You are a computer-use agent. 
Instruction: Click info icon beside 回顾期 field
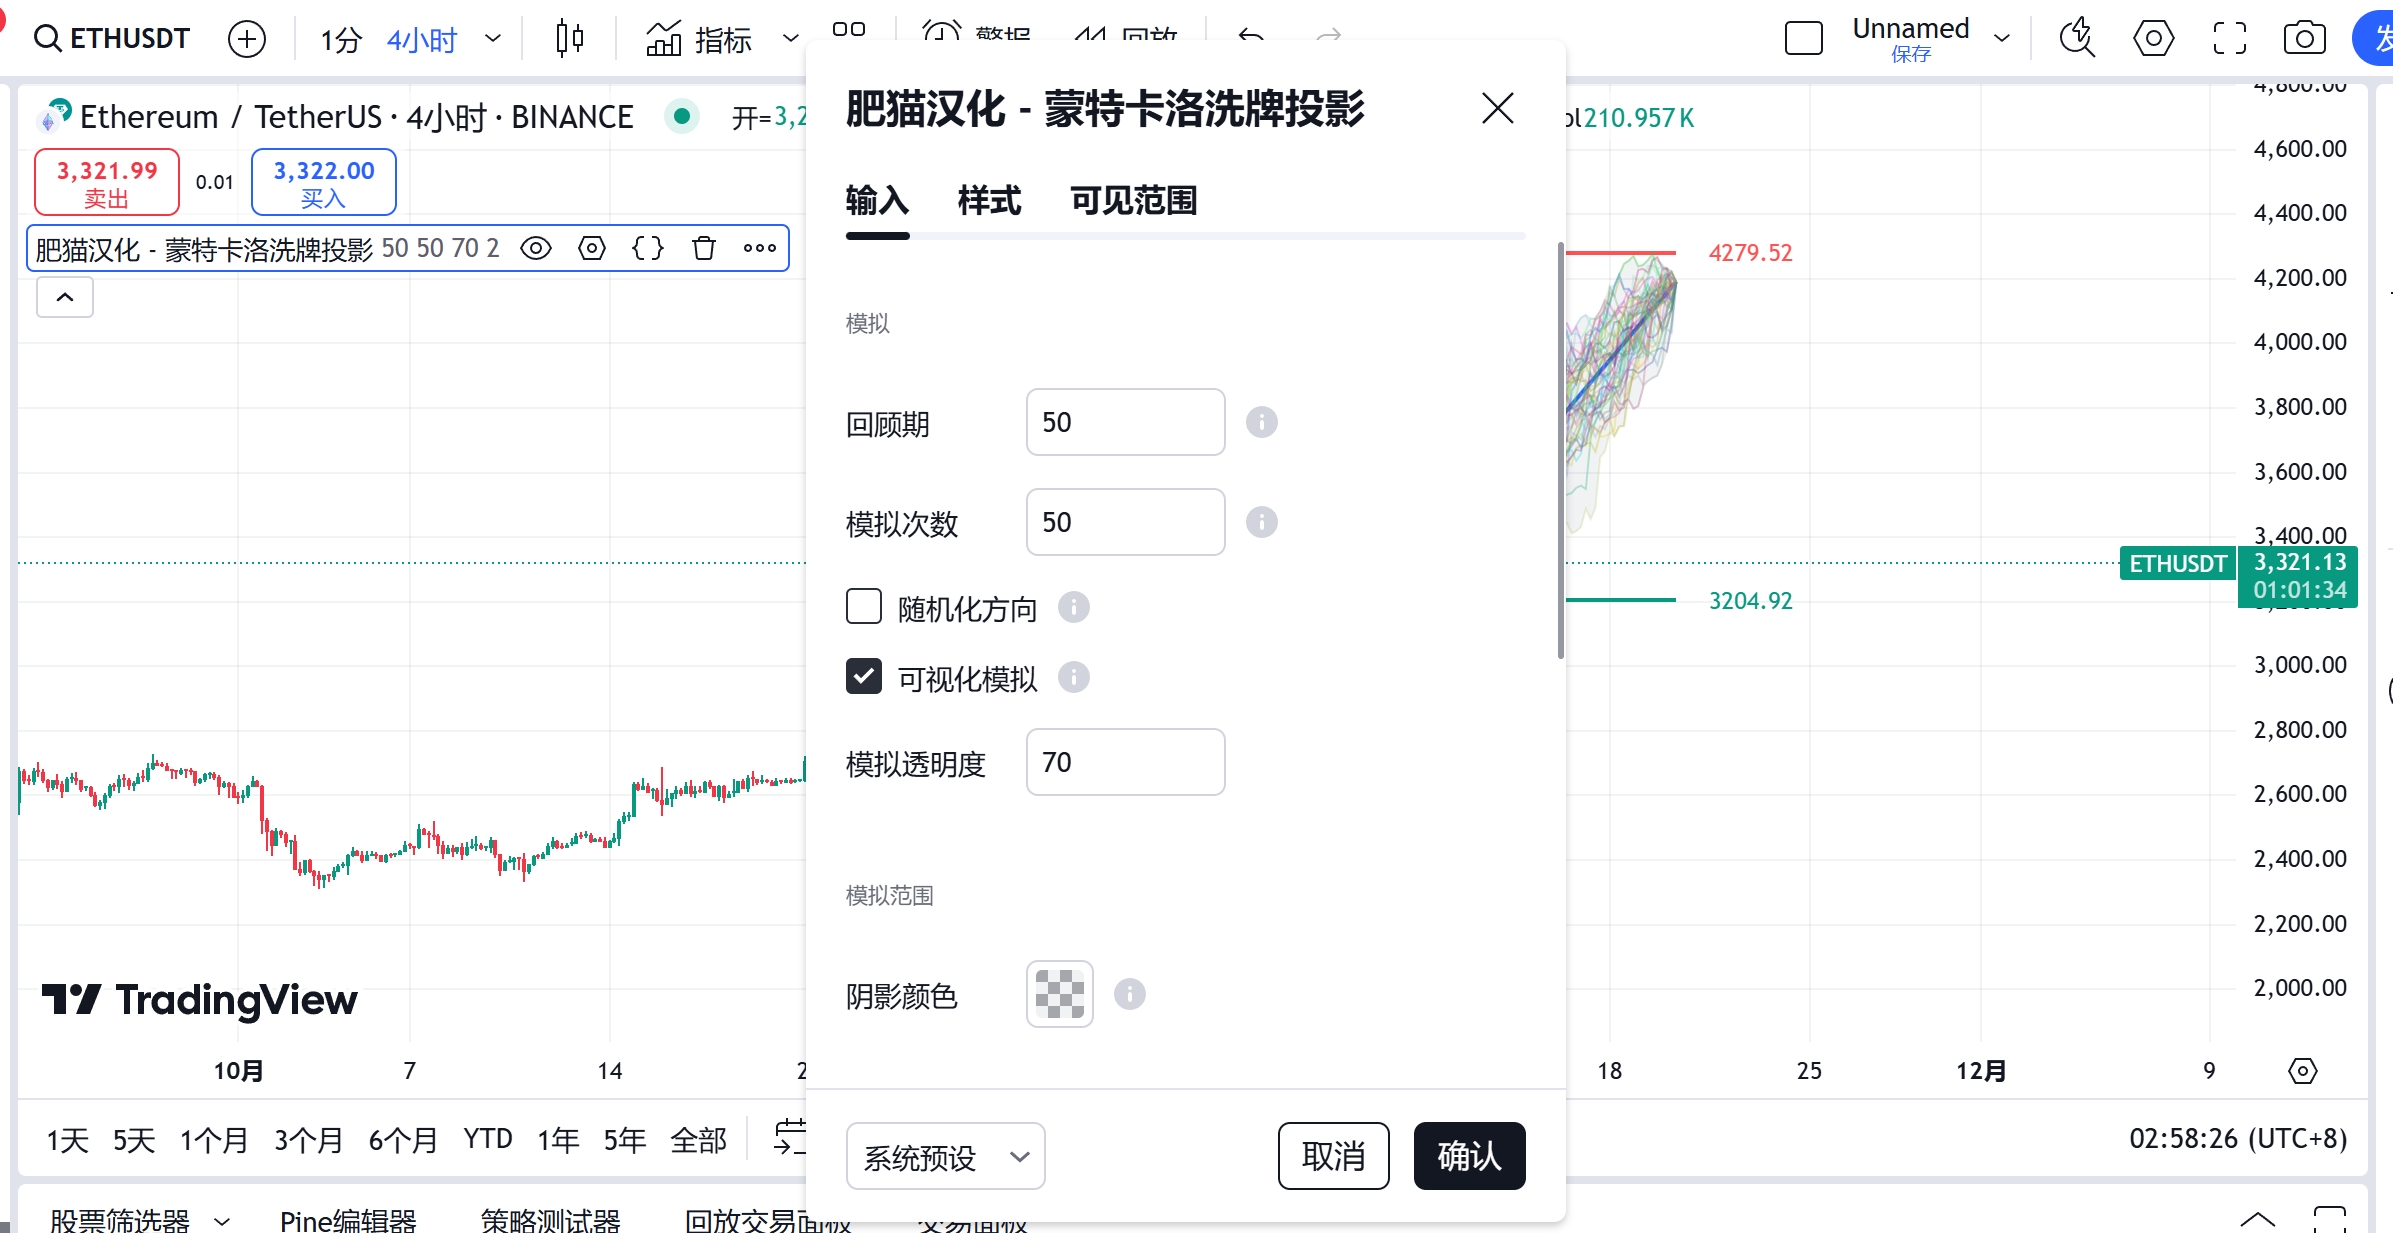pyautogui.click(x=1261, y=422)
